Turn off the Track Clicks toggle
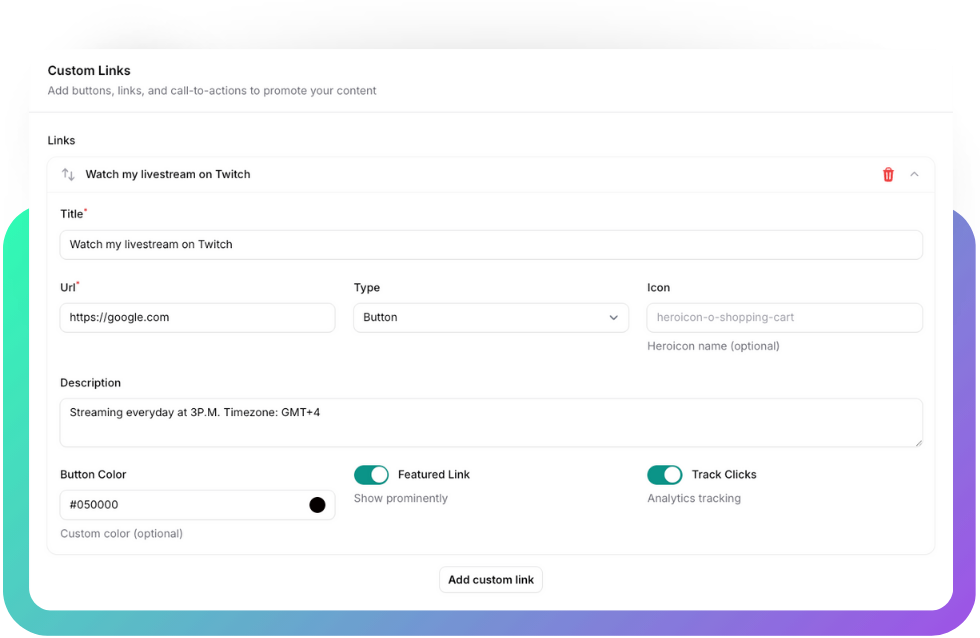This screenshot has width=980, height=638. pyautogui.click(x=664, y=474)
